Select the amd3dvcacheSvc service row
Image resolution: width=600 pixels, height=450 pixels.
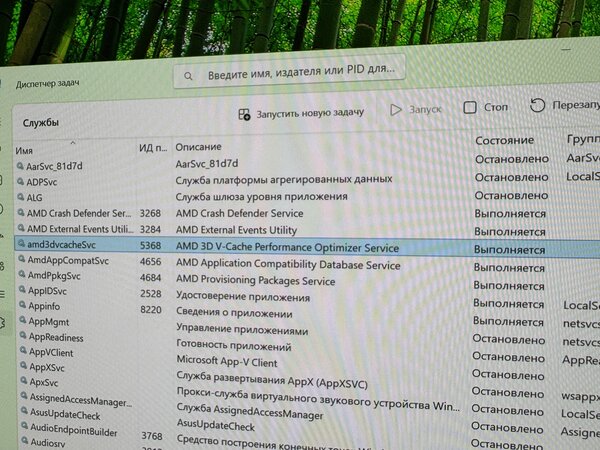tap(306, 246)
